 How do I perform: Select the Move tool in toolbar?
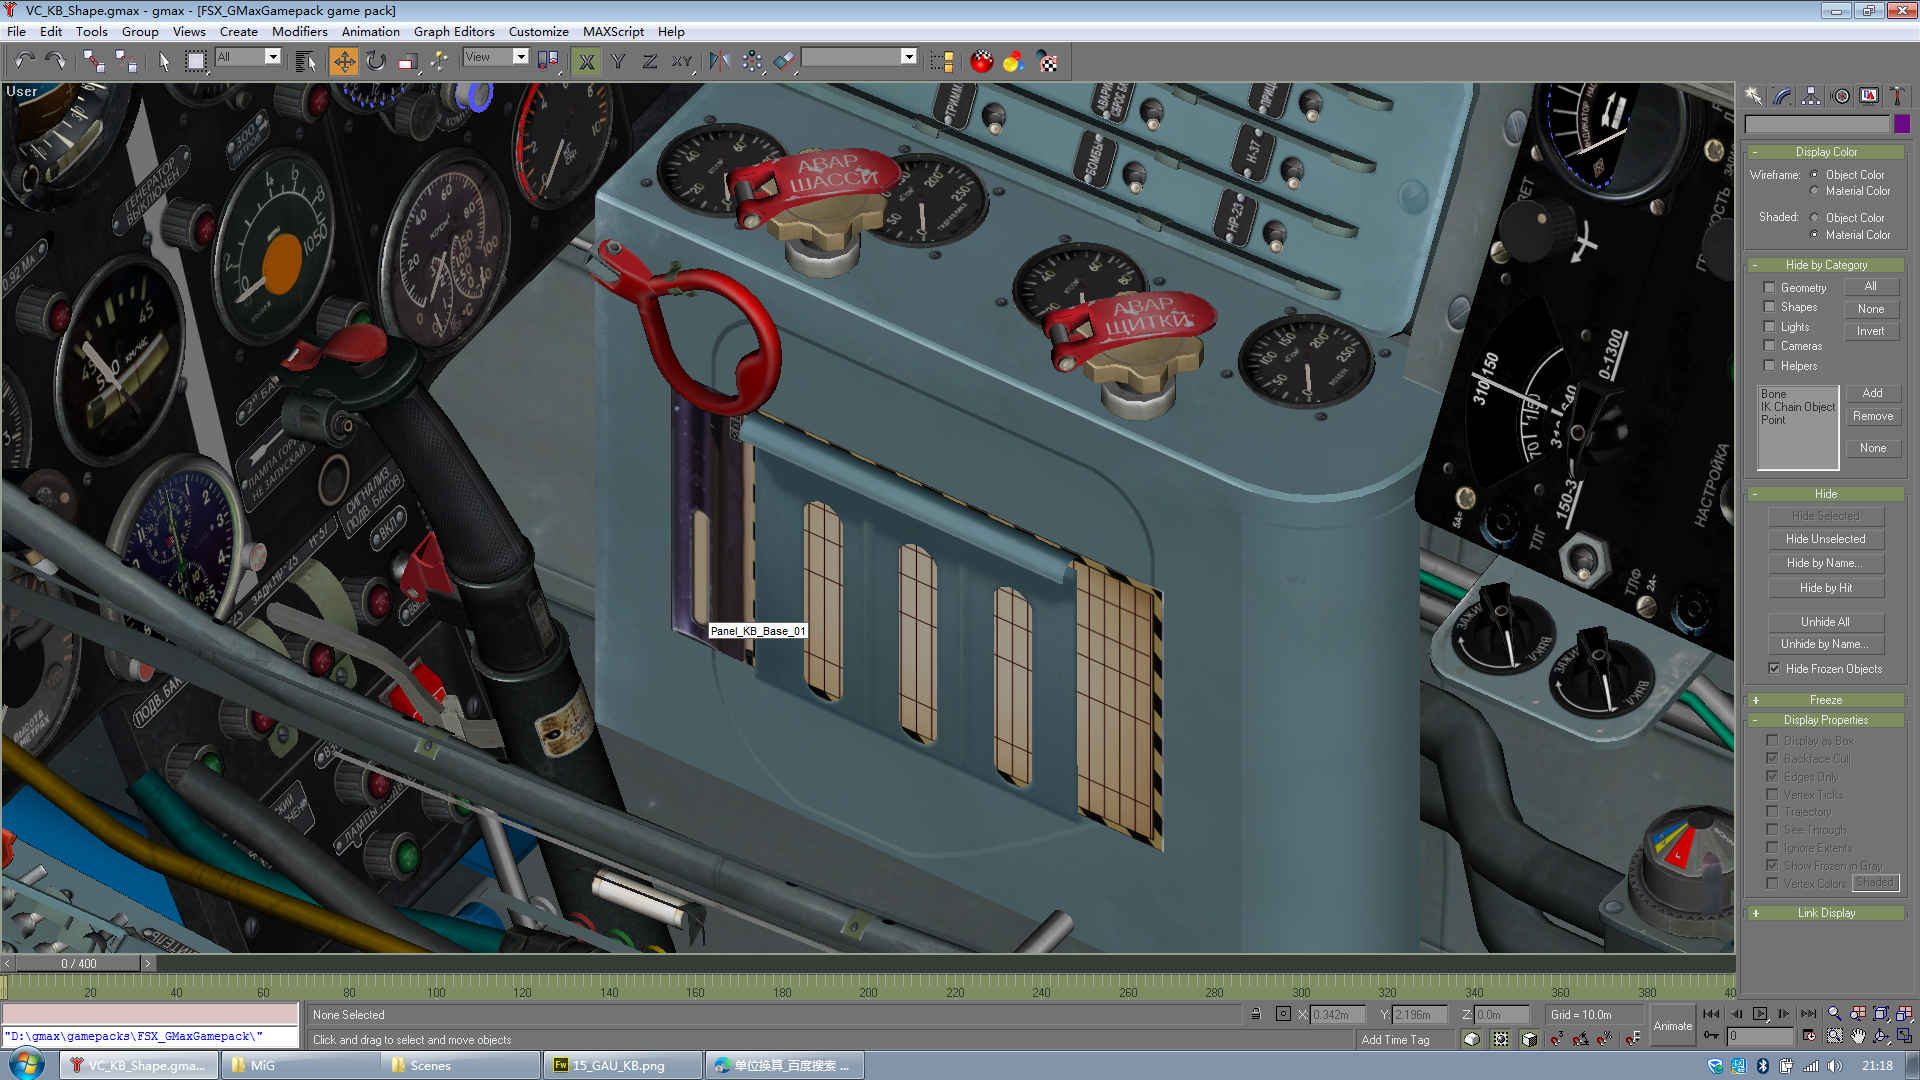tap(343, 62)
